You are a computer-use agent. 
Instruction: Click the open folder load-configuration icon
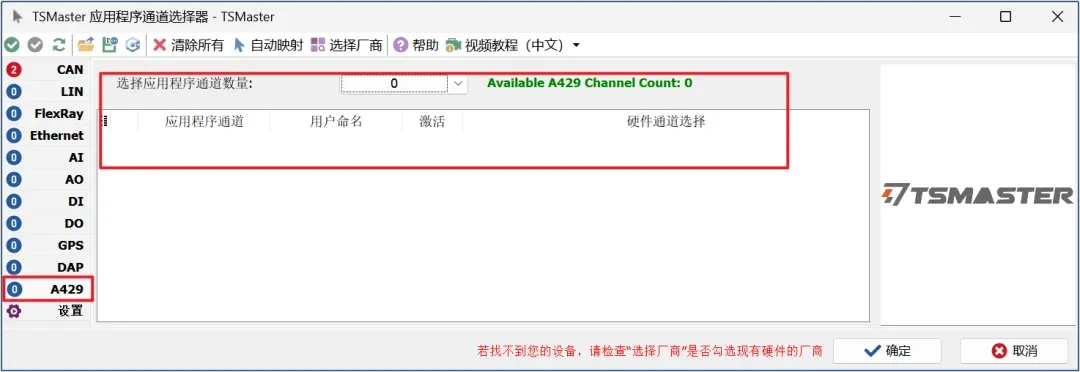click(85, 45)
